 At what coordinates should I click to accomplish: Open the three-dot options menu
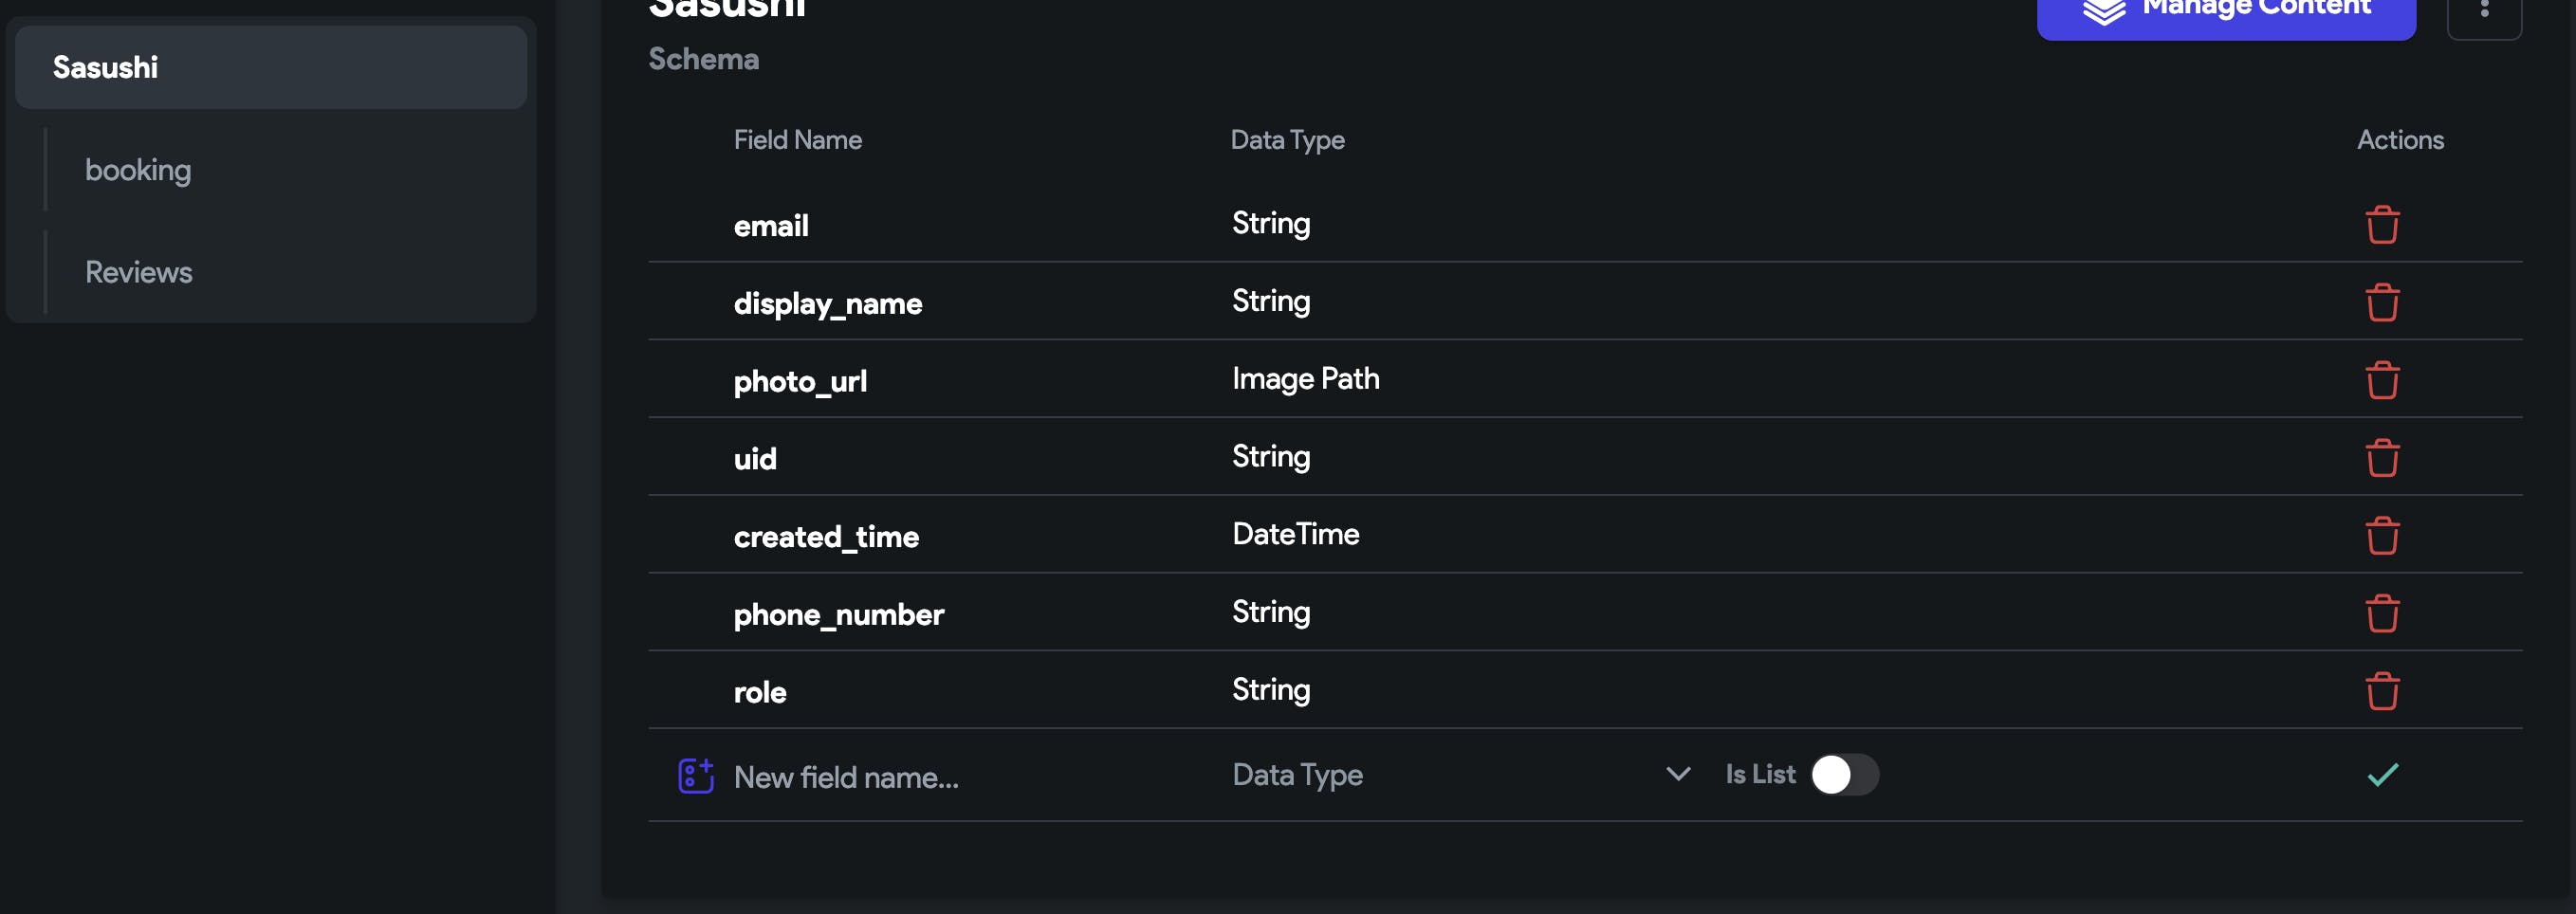[x=2484, y=12]
